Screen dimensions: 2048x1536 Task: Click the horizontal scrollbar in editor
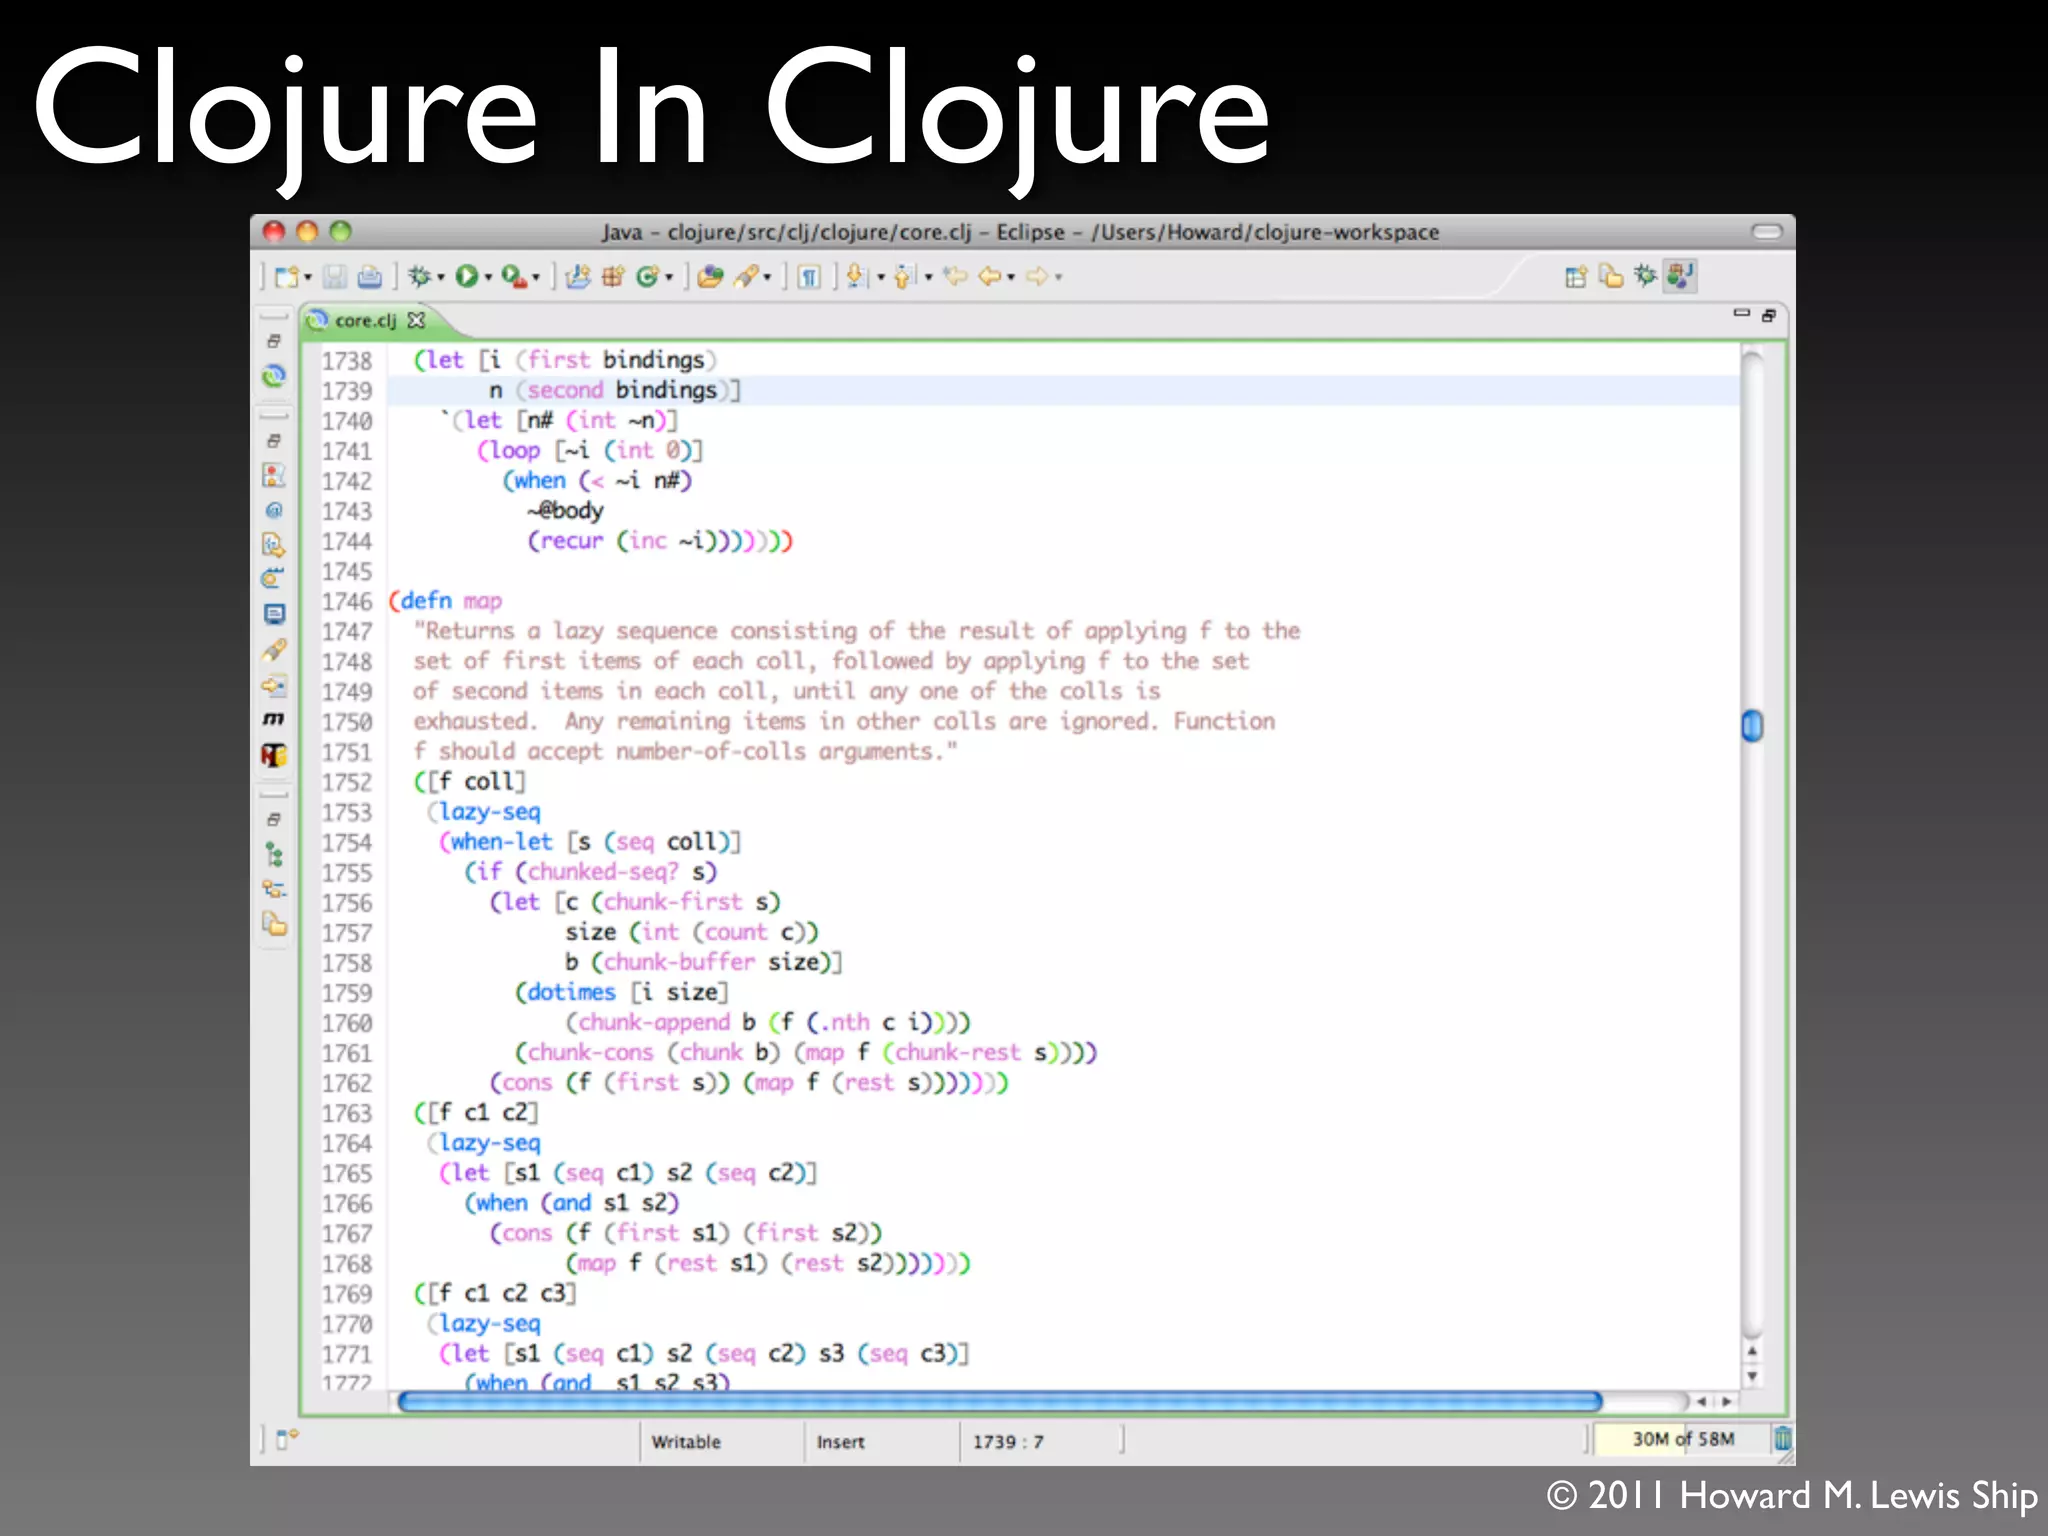1000,1401
